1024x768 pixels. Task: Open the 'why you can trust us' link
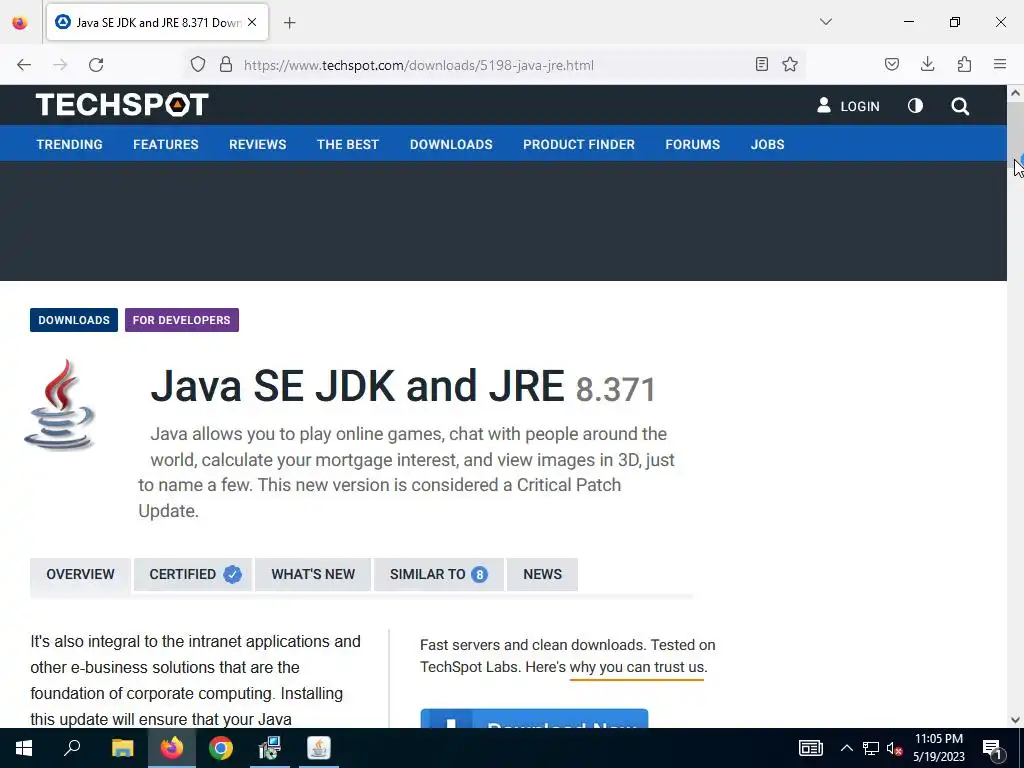(x=637, y=667)
